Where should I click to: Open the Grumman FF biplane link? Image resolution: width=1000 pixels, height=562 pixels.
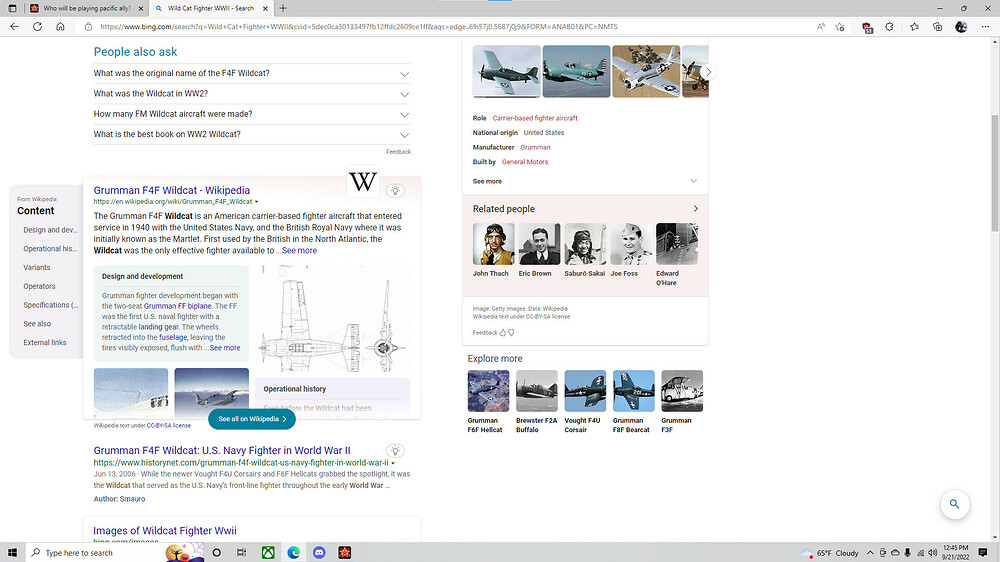coord(177,306)
